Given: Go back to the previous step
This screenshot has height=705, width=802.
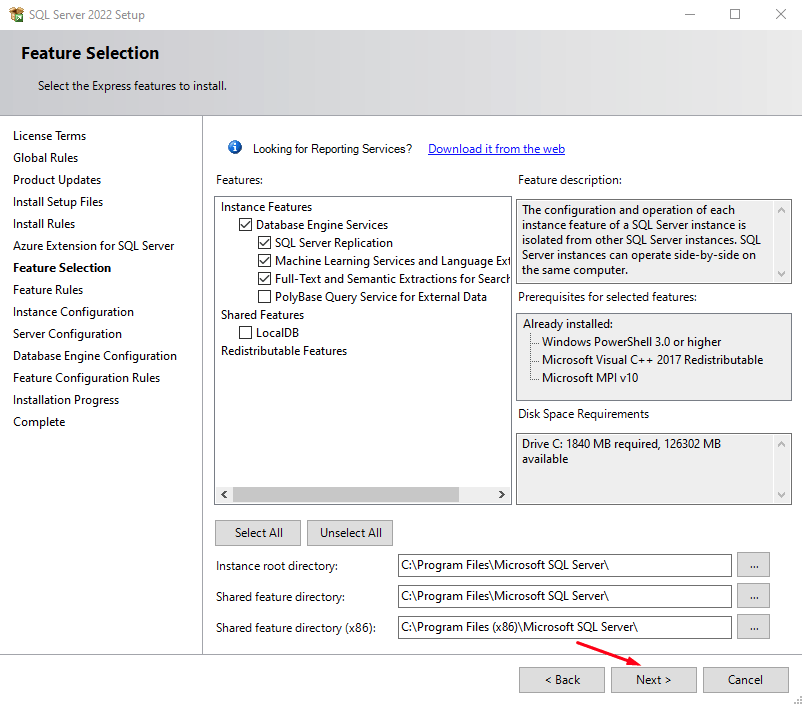Looking at the screenshot, I should pos(562,680).
